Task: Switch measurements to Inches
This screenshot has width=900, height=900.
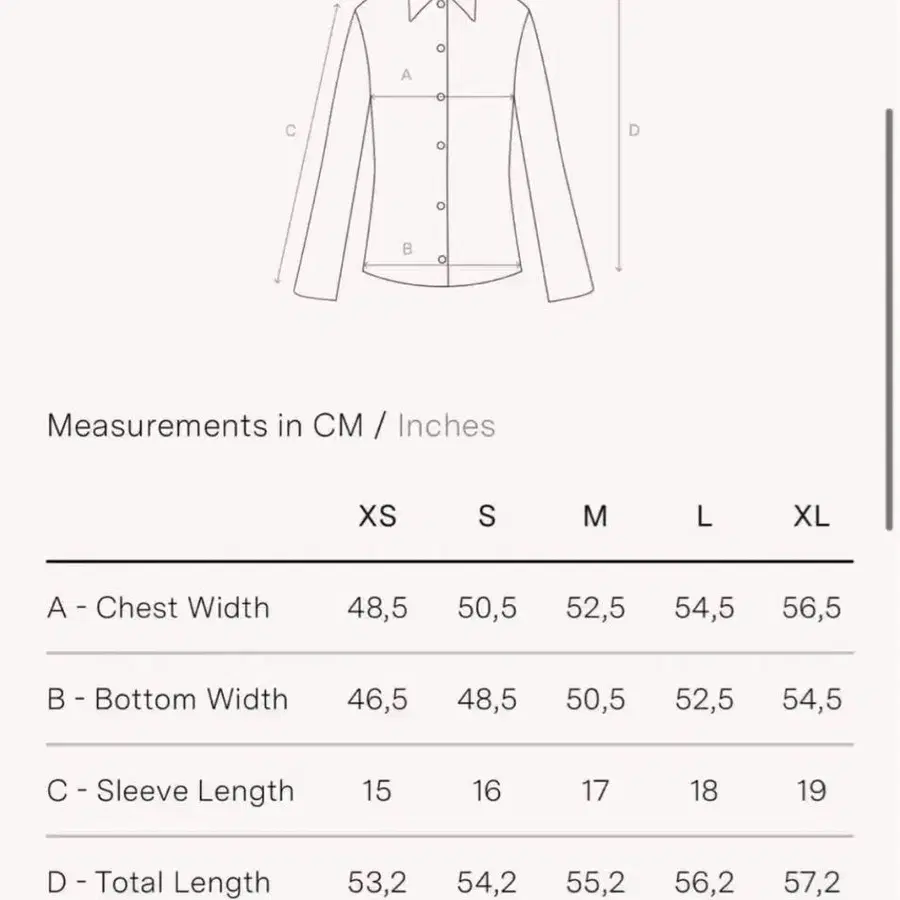Action: (446, 426)
